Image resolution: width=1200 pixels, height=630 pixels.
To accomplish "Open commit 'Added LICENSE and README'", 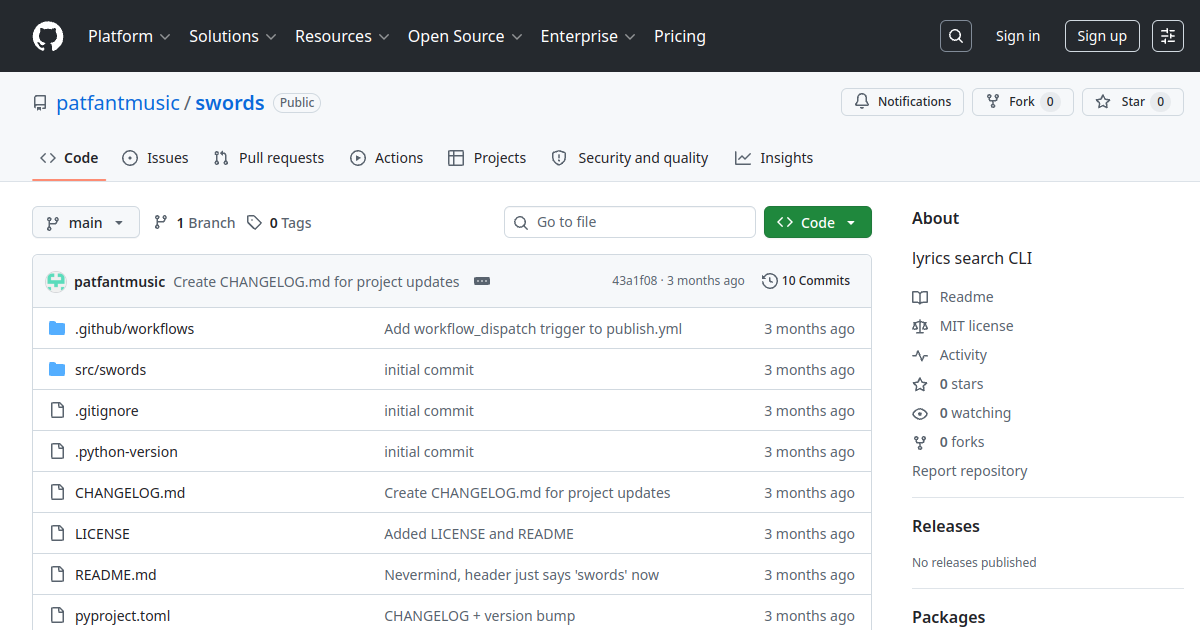I will 479,534.
